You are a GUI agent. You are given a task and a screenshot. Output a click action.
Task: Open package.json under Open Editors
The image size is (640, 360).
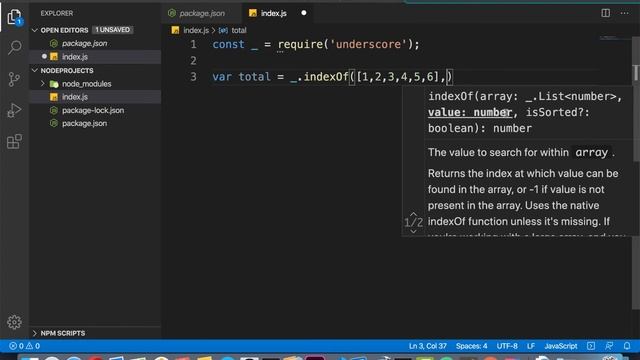pos(96,43)
